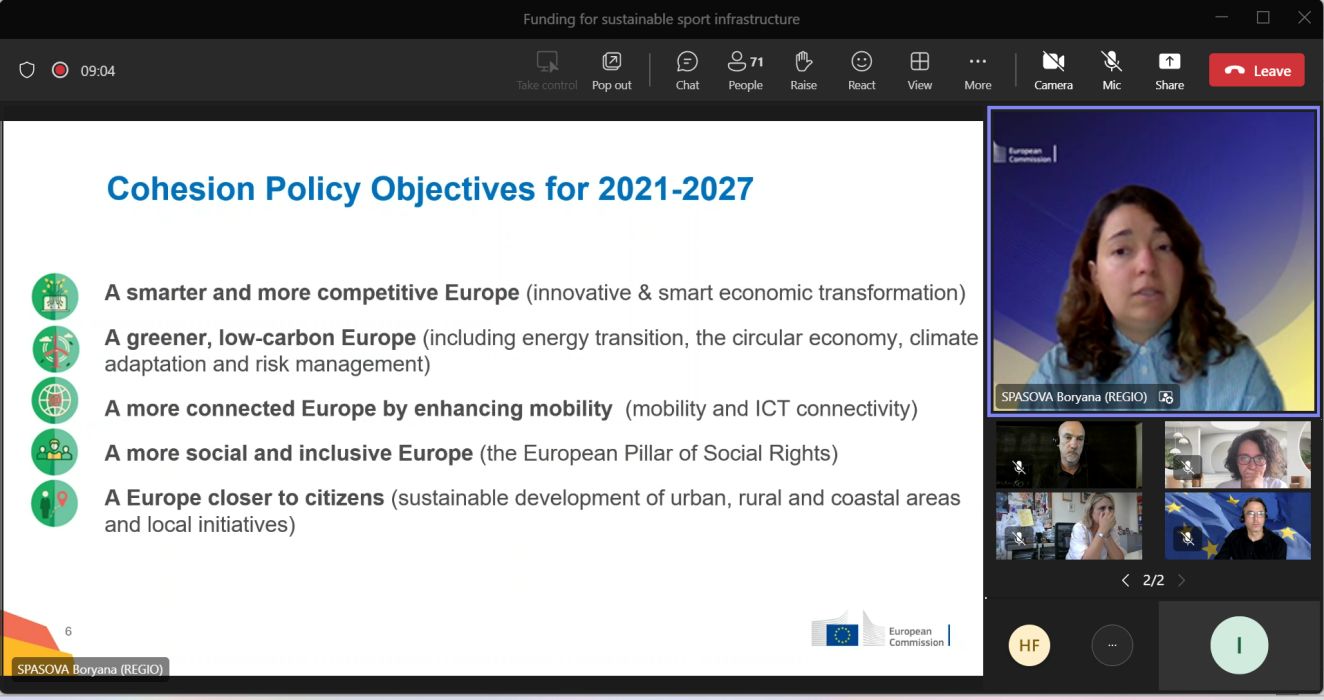1324x700 pixels.
Task: Select the video tile with EU flag background
Action: pyautogui.click(x=1237, y=525)
